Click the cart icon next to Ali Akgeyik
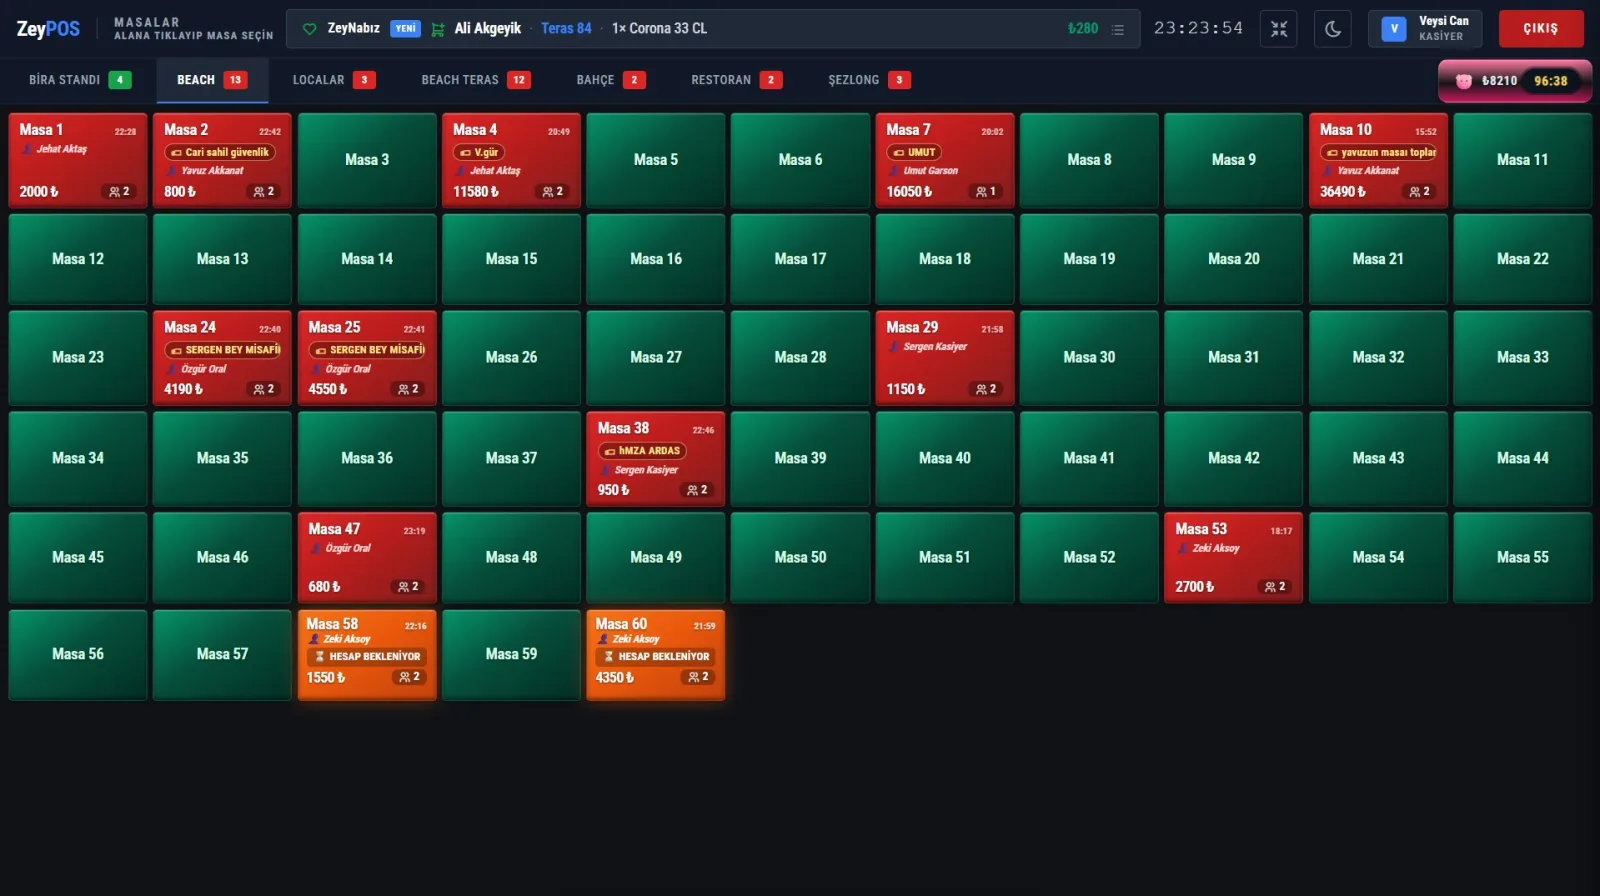1600x896 pixels. 438,29
